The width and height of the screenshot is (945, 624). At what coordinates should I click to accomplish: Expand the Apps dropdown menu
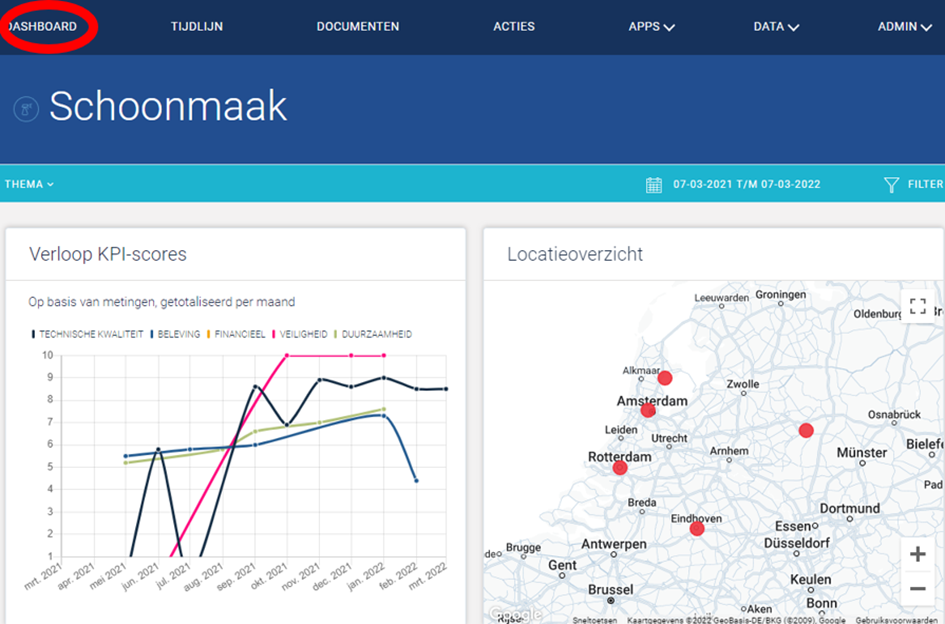(651, 27)
